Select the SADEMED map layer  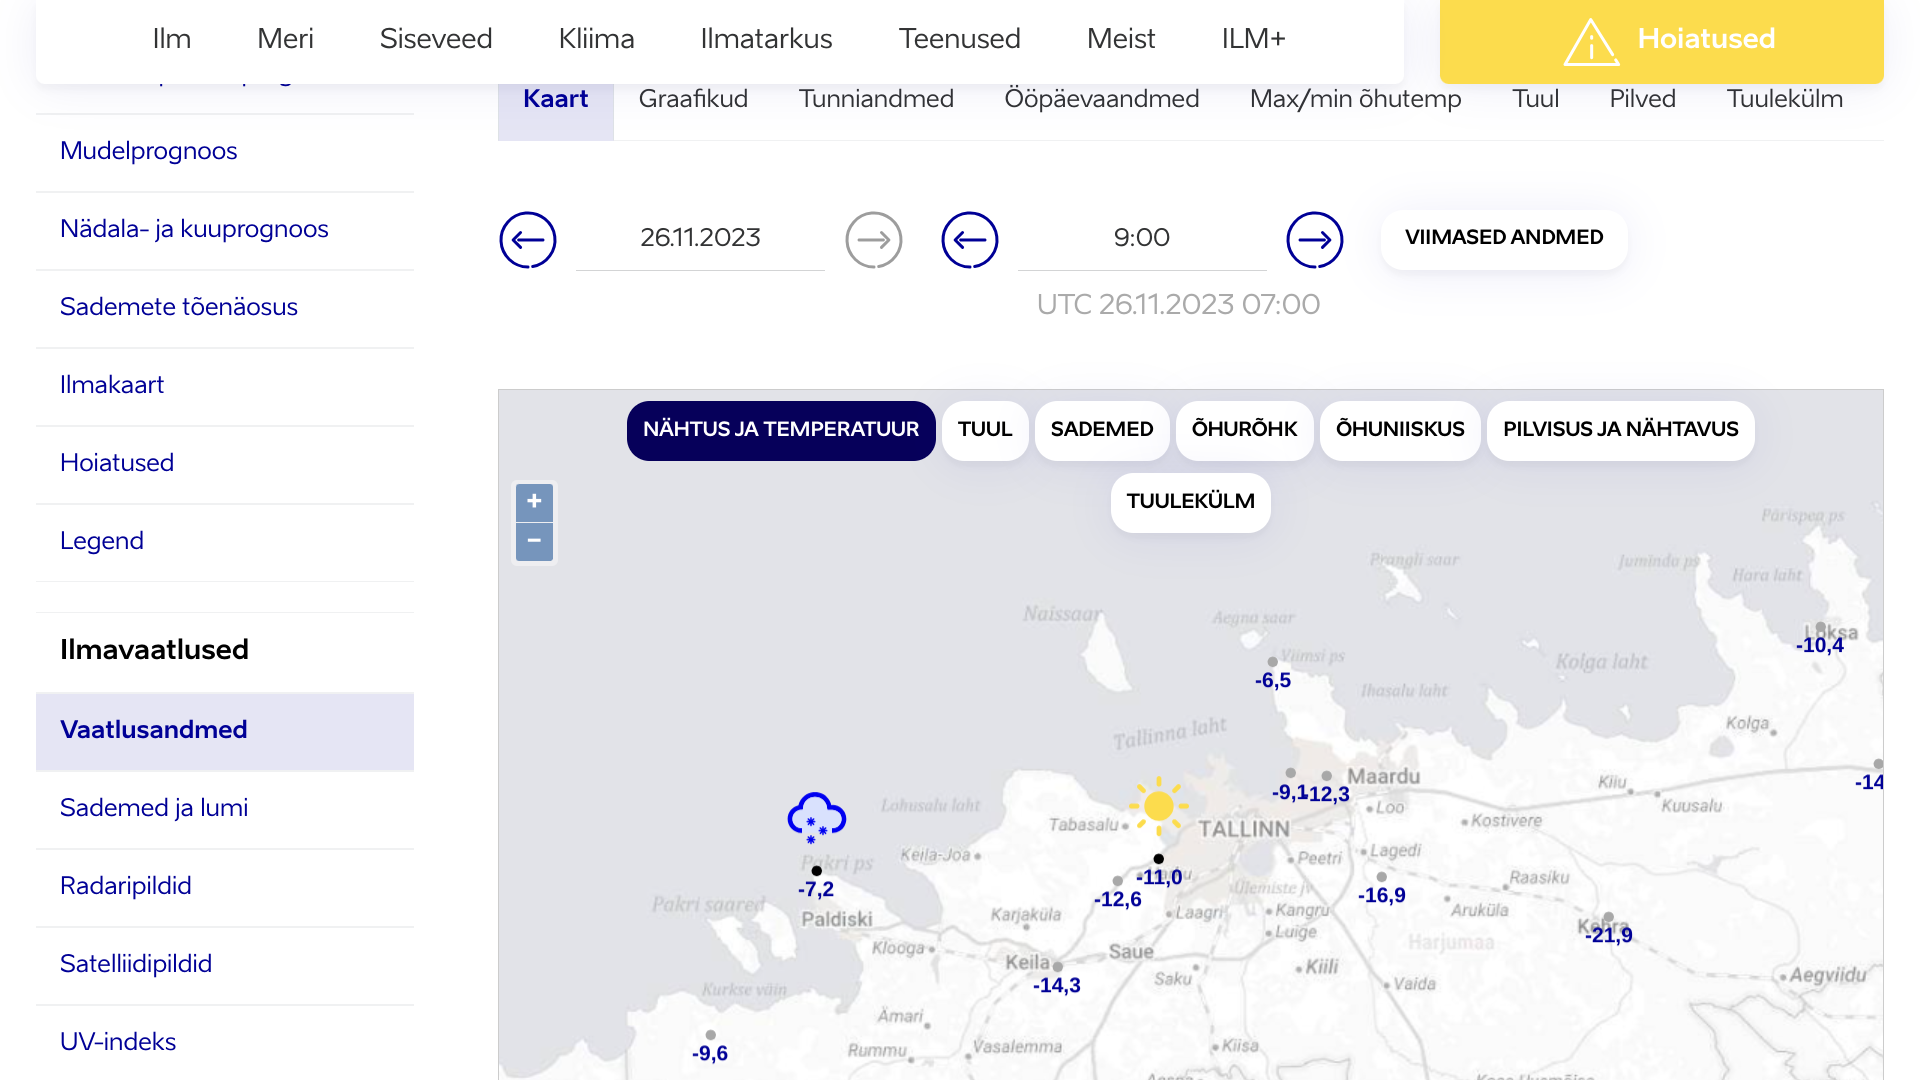(x=1101, y=430)
